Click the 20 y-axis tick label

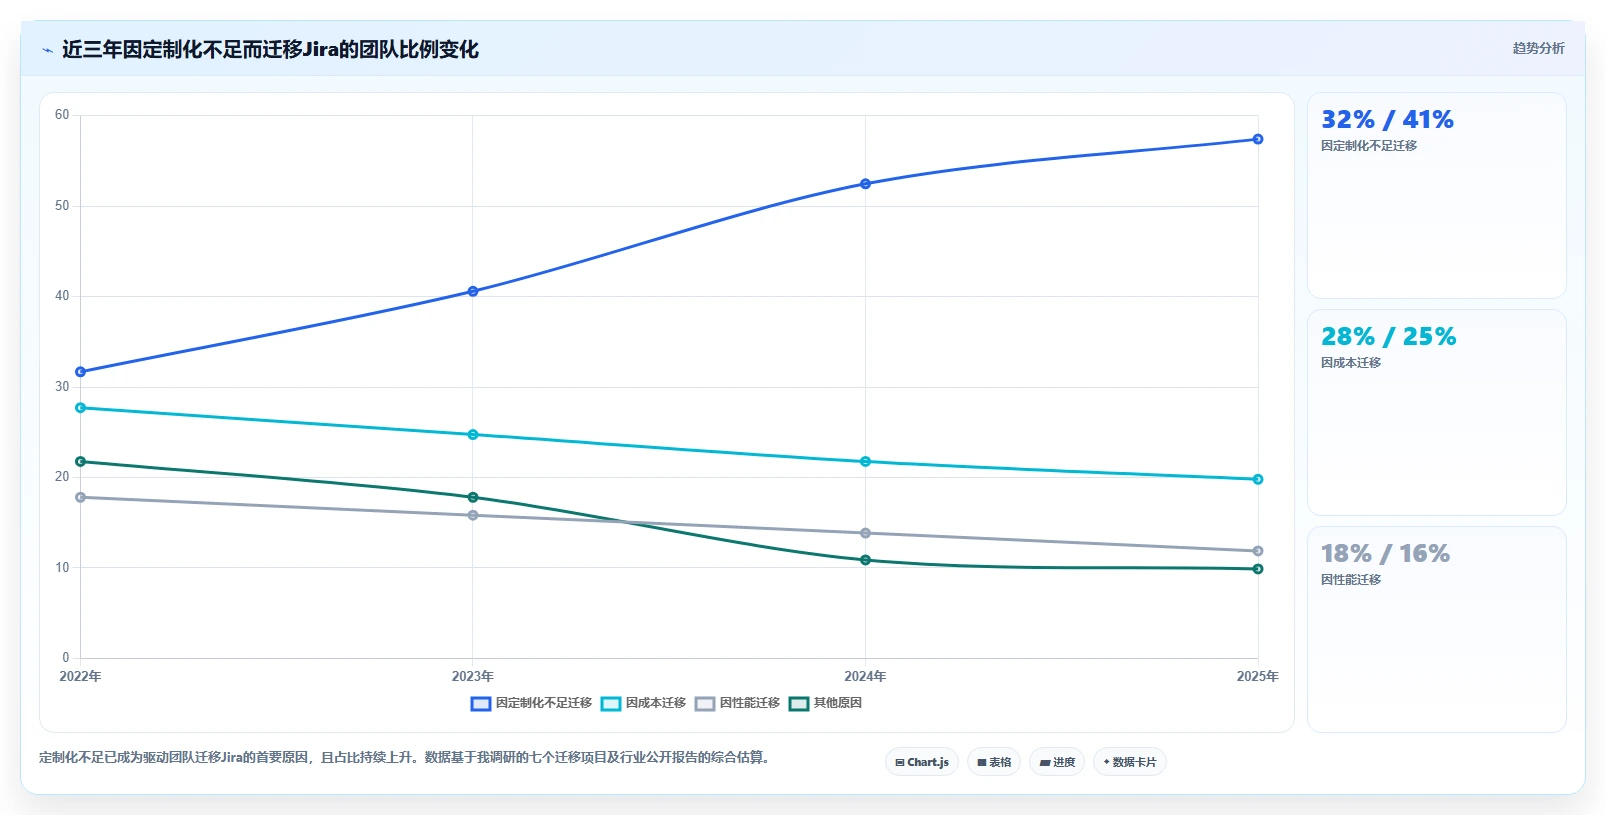tap(62, 477)
